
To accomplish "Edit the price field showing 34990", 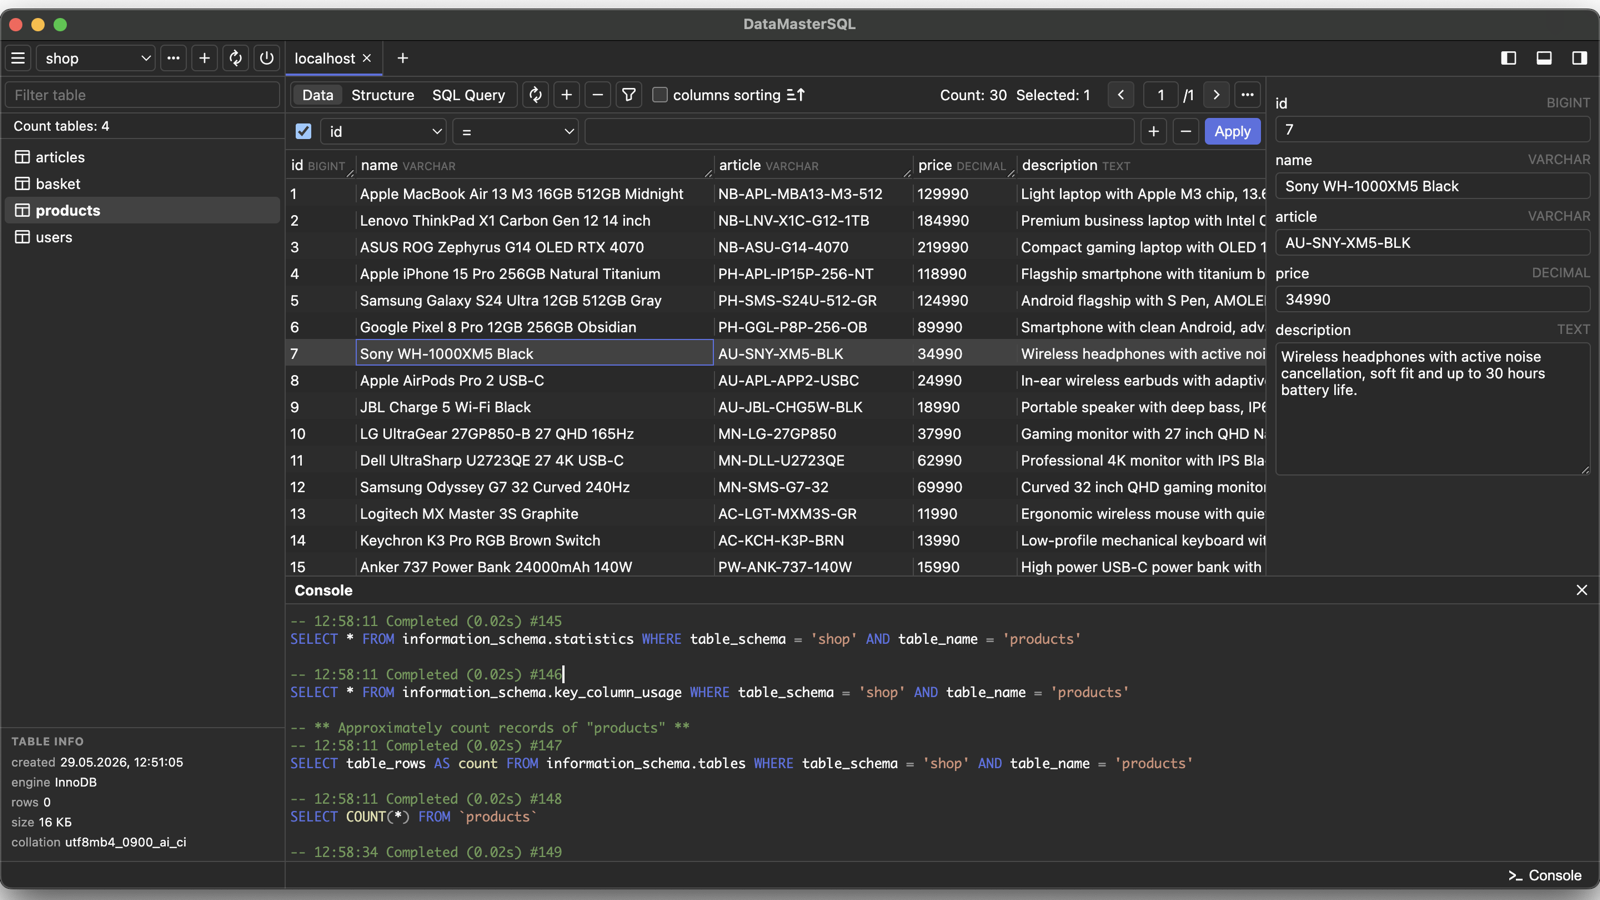I will click(1432, 299).
